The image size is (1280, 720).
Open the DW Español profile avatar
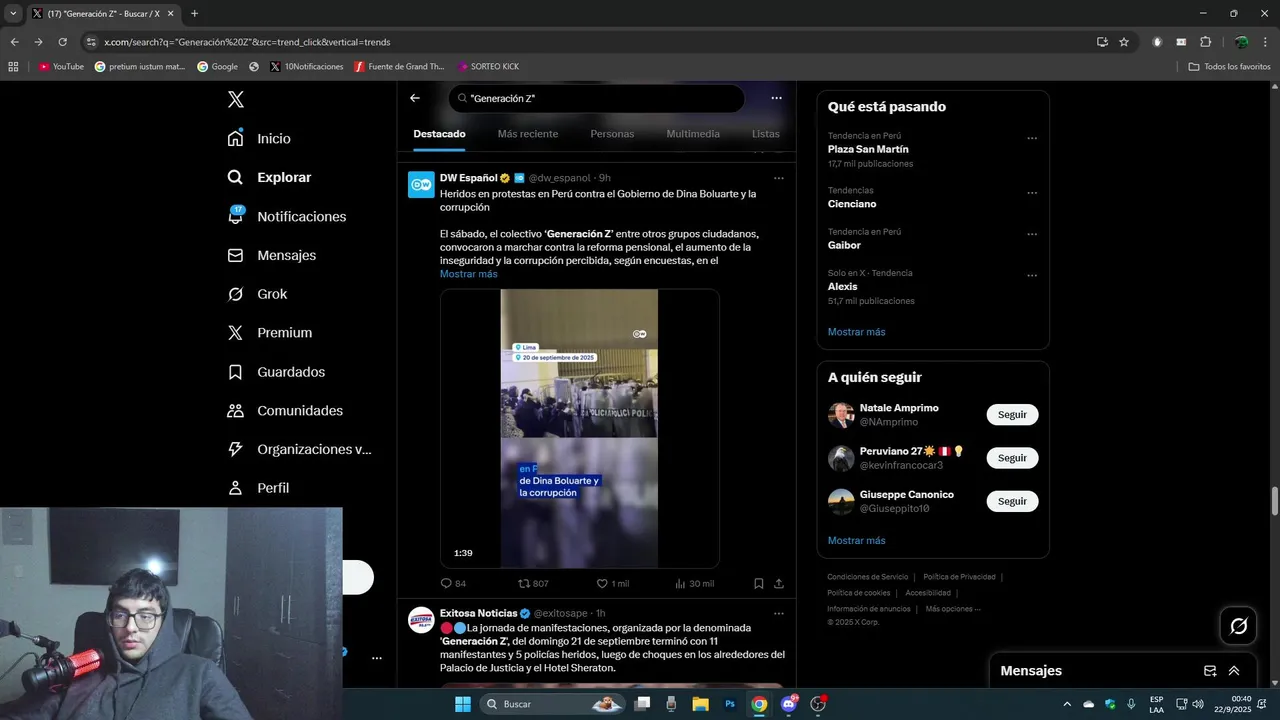click(421, 185)
